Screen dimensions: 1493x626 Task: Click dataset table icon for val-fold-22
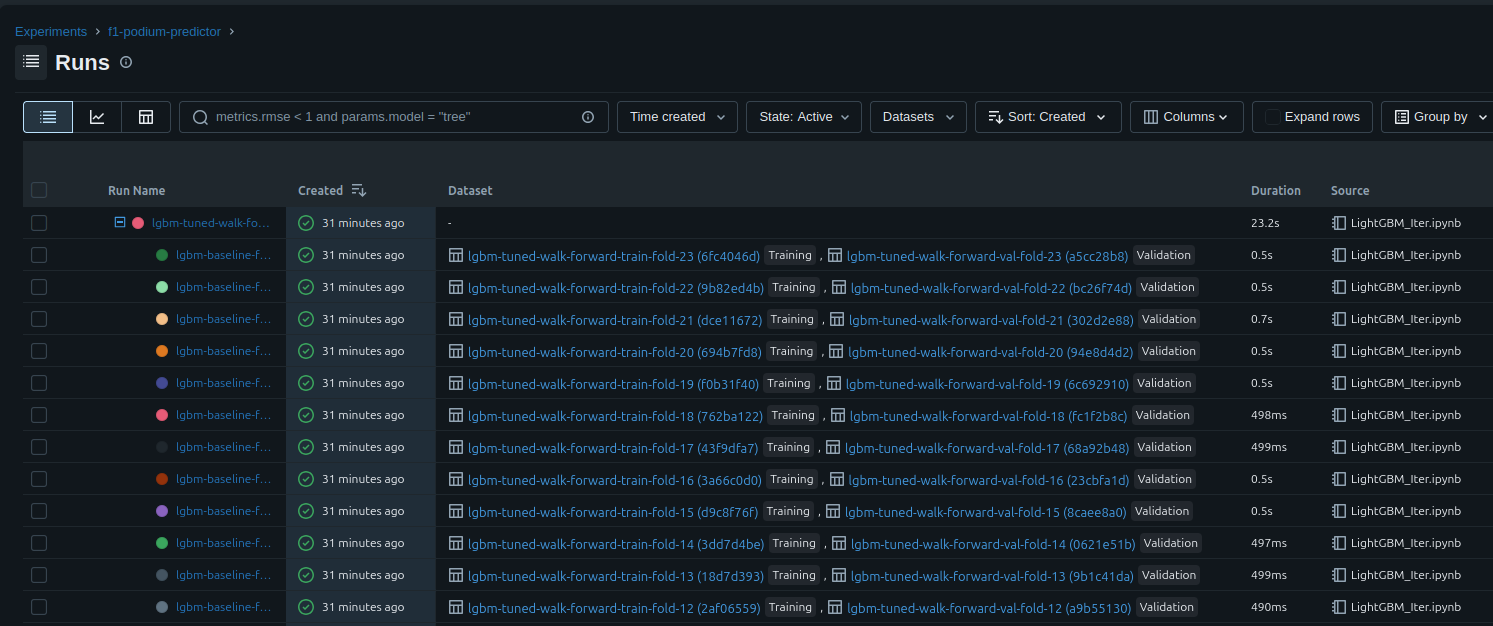pos(838,287)
